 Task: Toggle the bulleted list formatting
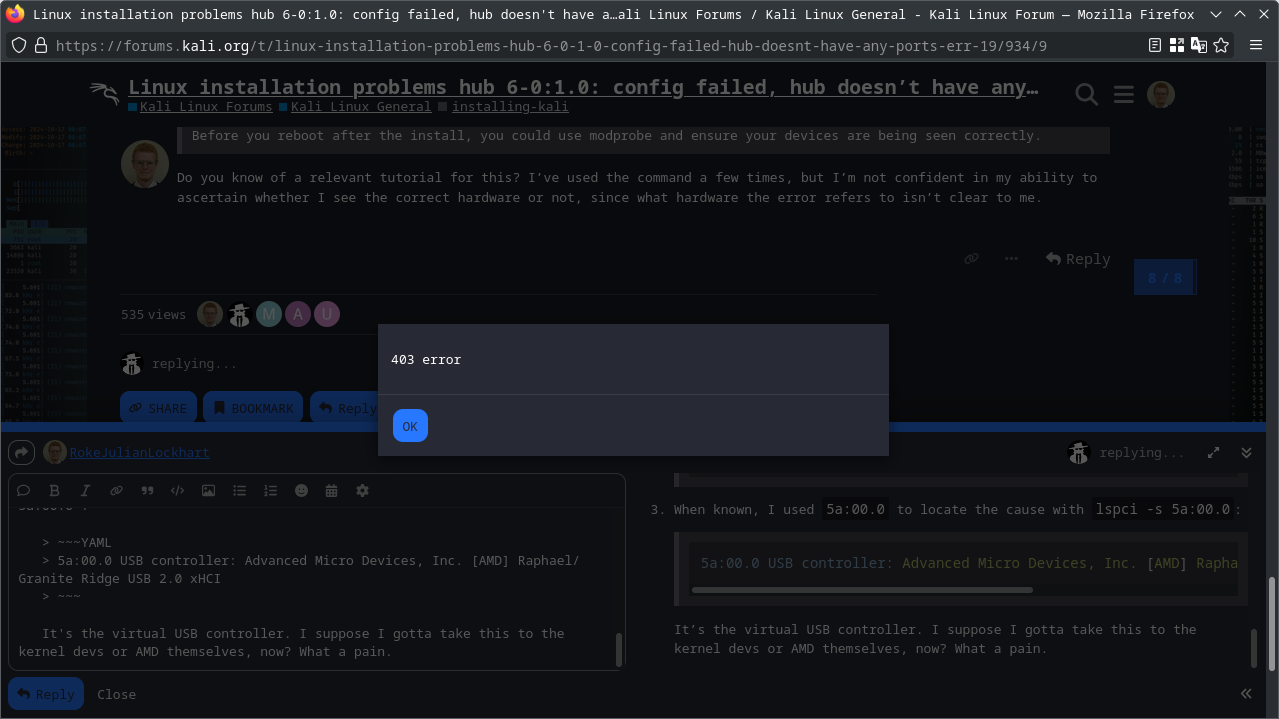point(239,491)
